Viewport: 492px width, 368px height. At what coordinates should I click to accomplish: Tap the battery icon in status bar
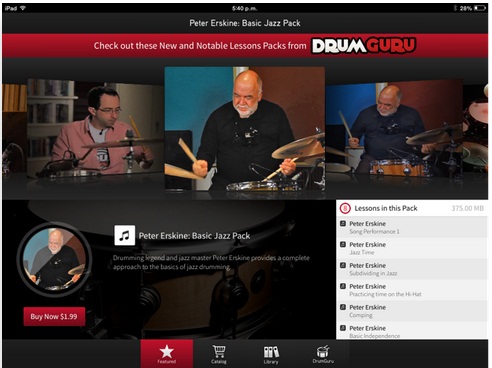tap(480, 8)
